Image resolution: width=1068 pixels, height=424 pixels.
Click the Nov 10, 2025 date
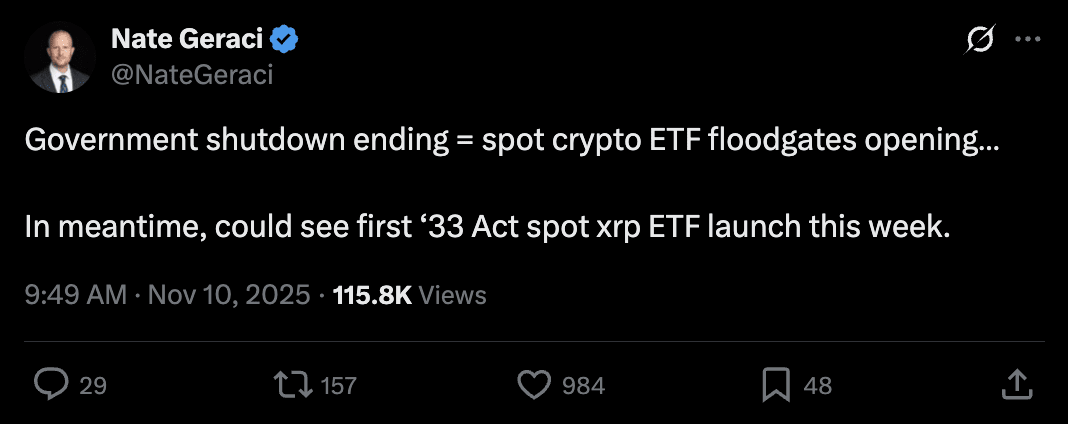click(x=229, y=295)
